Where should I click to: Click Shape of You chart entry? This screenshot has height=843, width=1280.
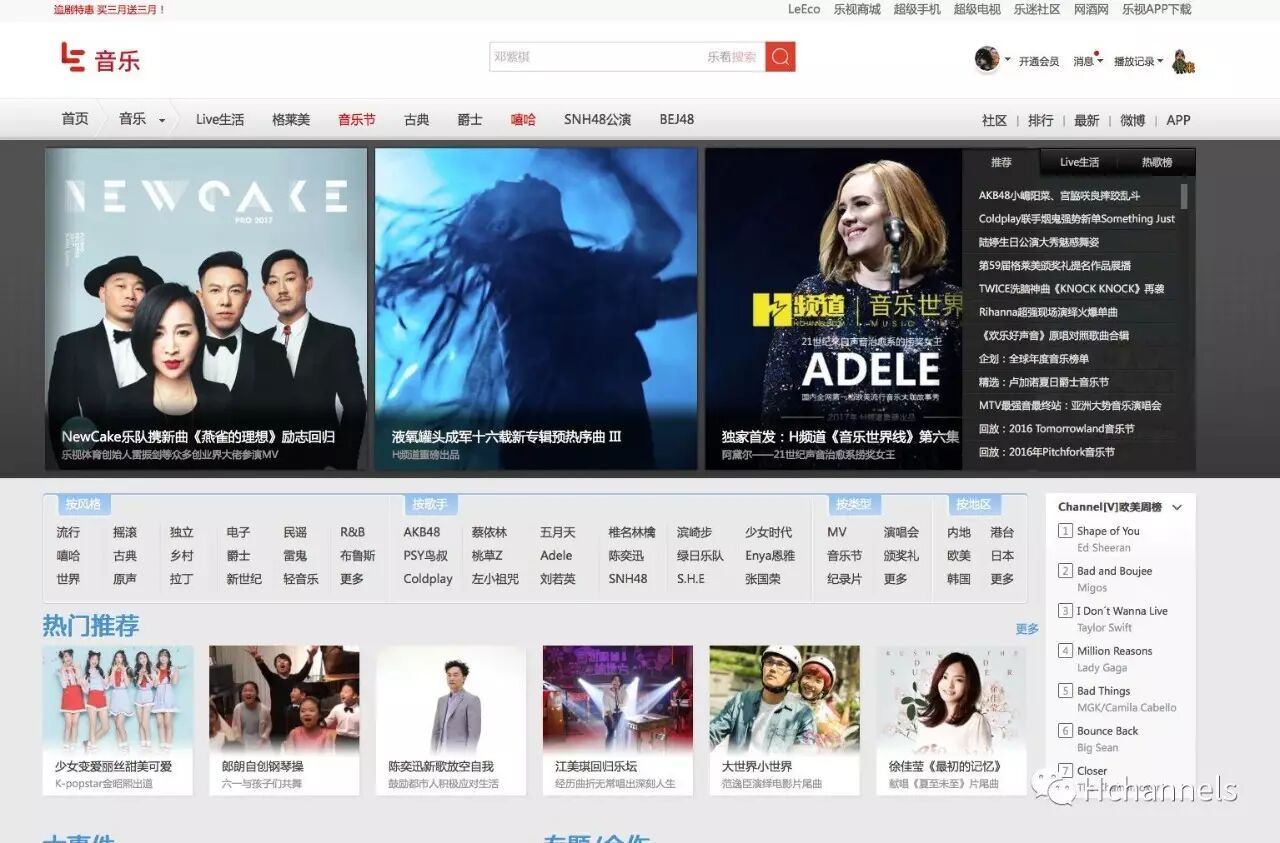tap(1108, 531)
